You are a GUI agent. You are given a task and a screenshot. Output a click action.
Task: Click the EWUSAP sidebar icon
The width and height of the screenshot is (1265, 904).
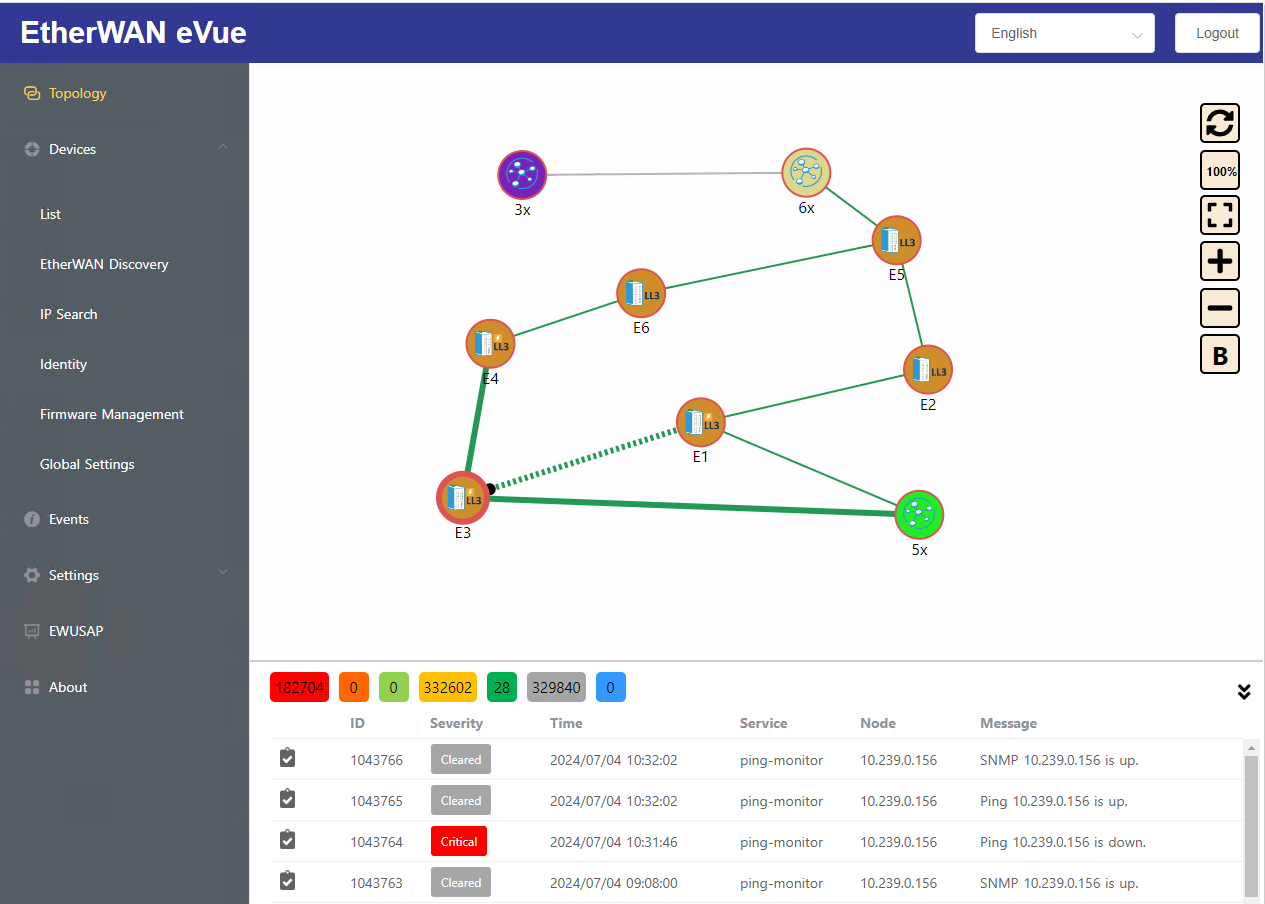31,631
